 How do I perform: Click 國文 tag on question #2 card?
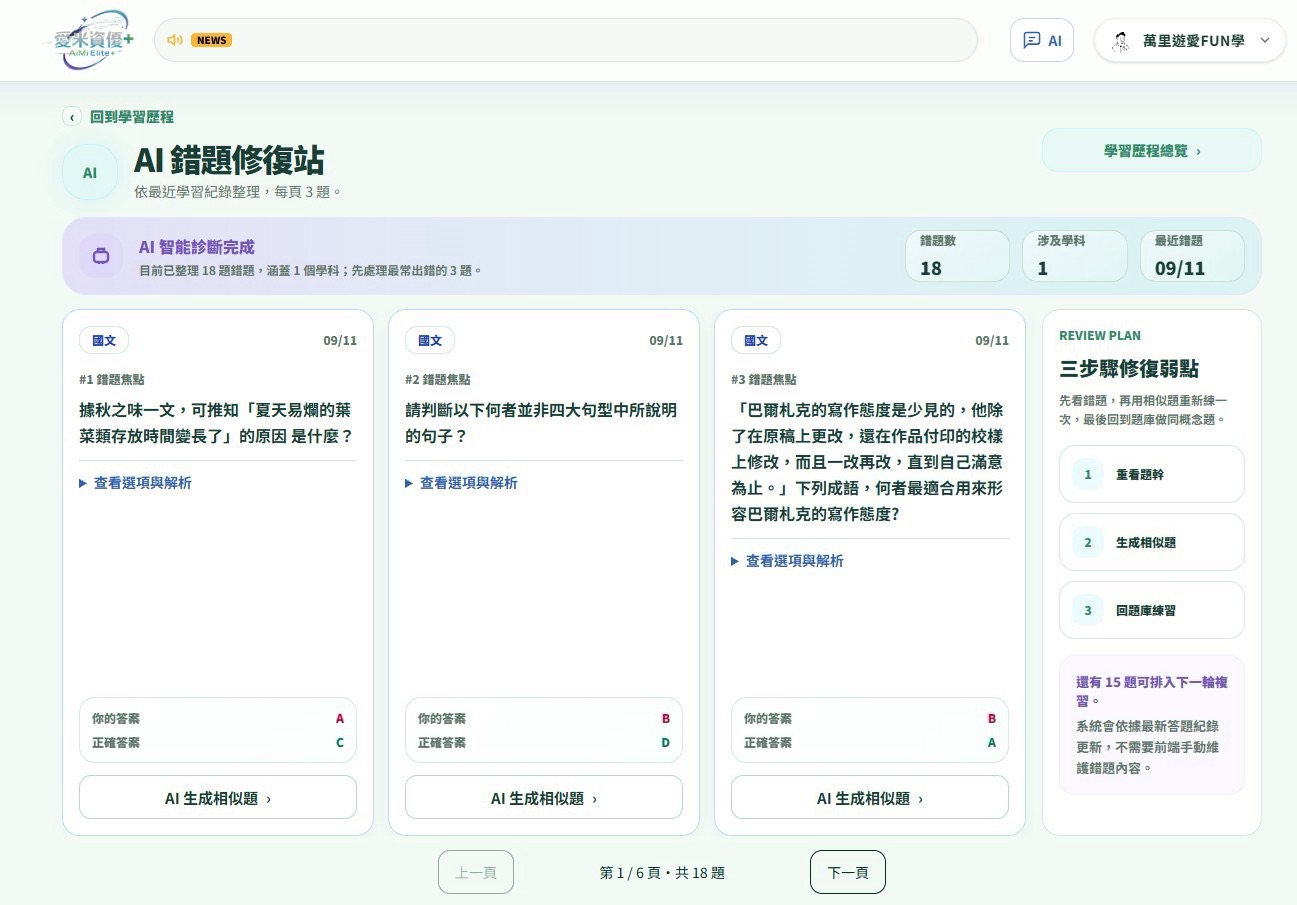430,340
